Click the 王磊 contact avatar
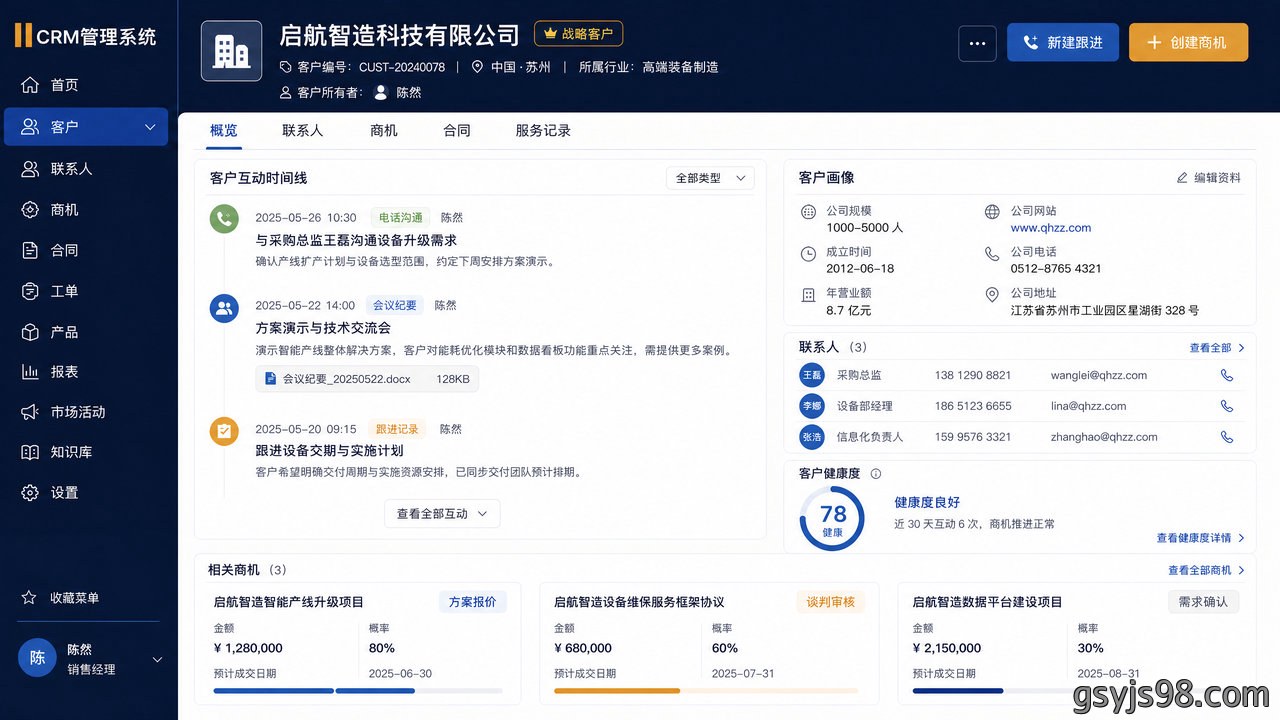 tap(811, 375)
